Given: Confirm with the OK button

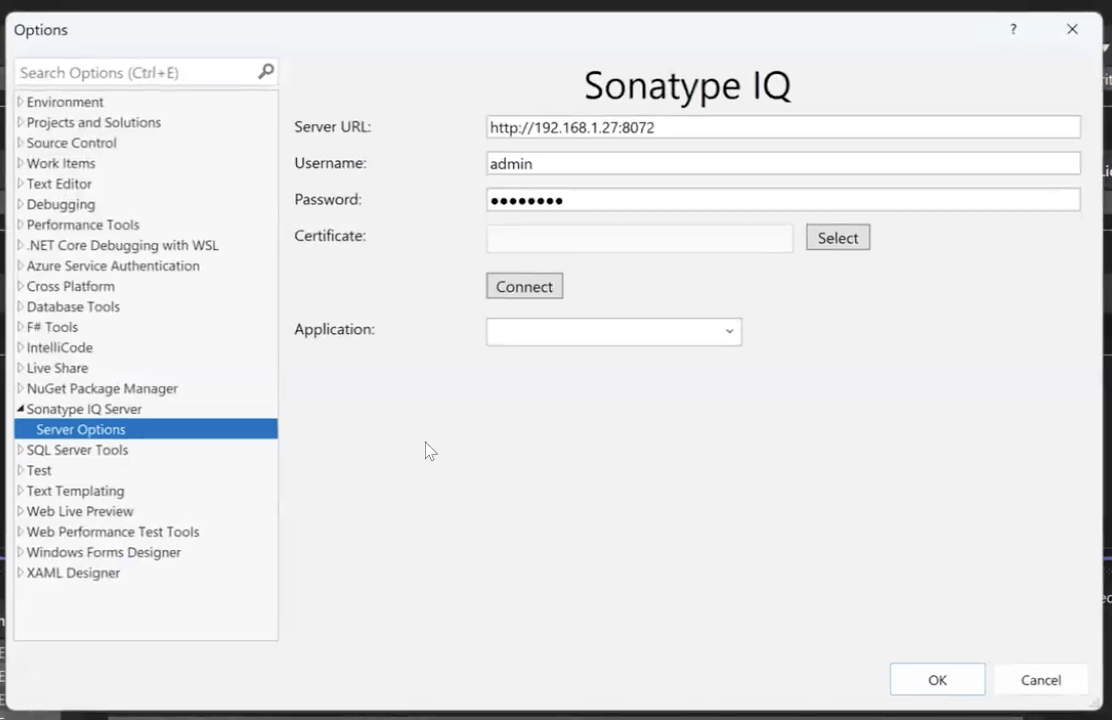Looking at the screenshot, I should [x=938, y=680].
